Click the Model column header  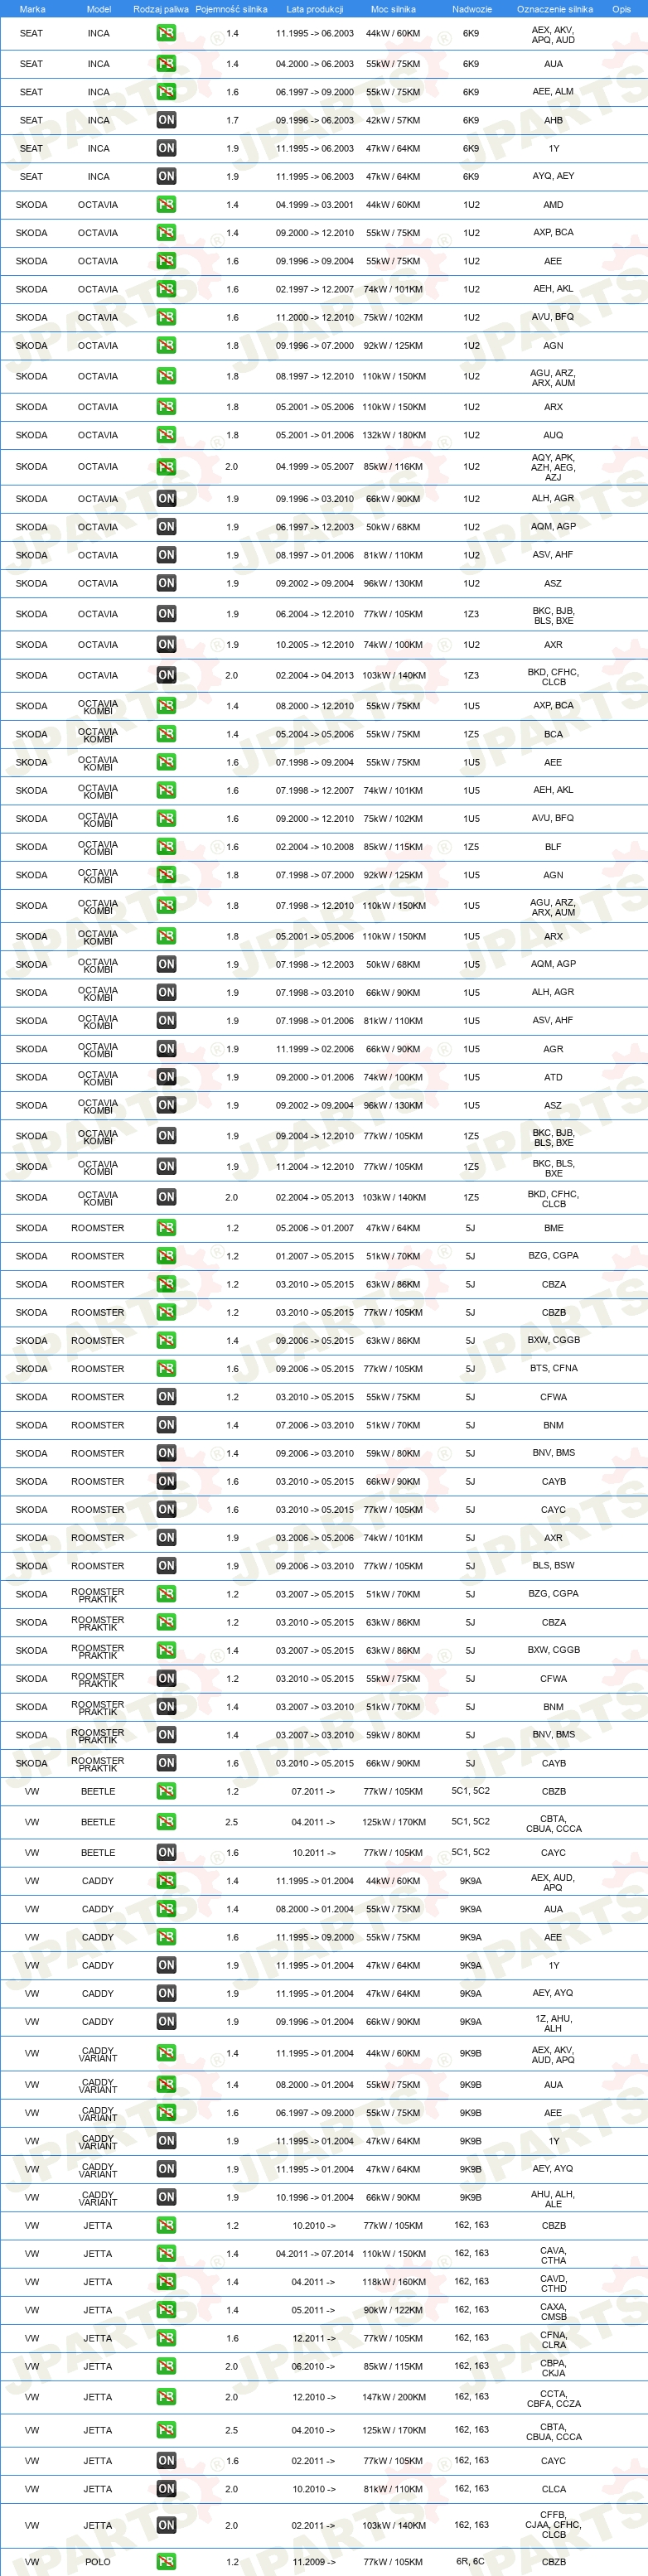click(x=98, y=9)
